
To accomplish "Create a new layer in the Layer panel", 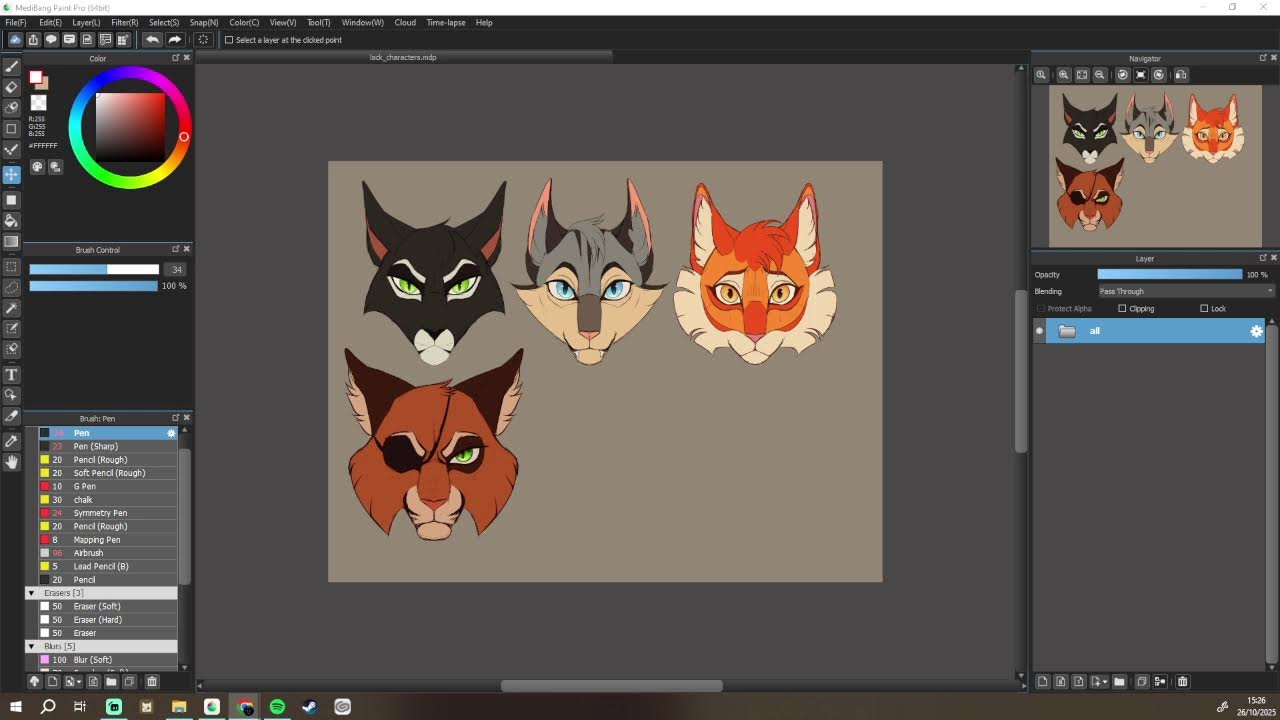I will [1042, 682].
